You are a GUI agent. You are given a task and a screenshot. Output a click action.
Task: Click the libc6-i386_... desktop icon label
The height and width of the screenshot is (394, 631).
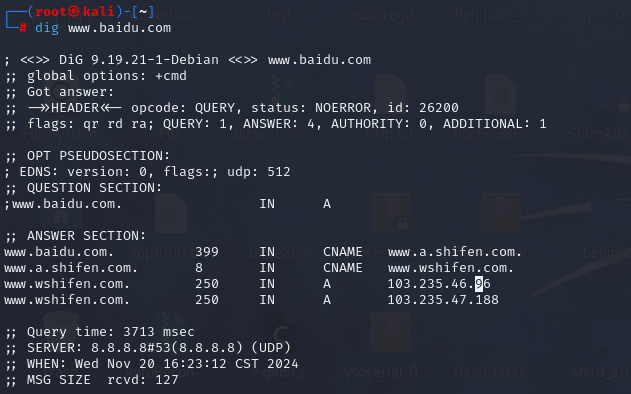[x=499, y=134]
